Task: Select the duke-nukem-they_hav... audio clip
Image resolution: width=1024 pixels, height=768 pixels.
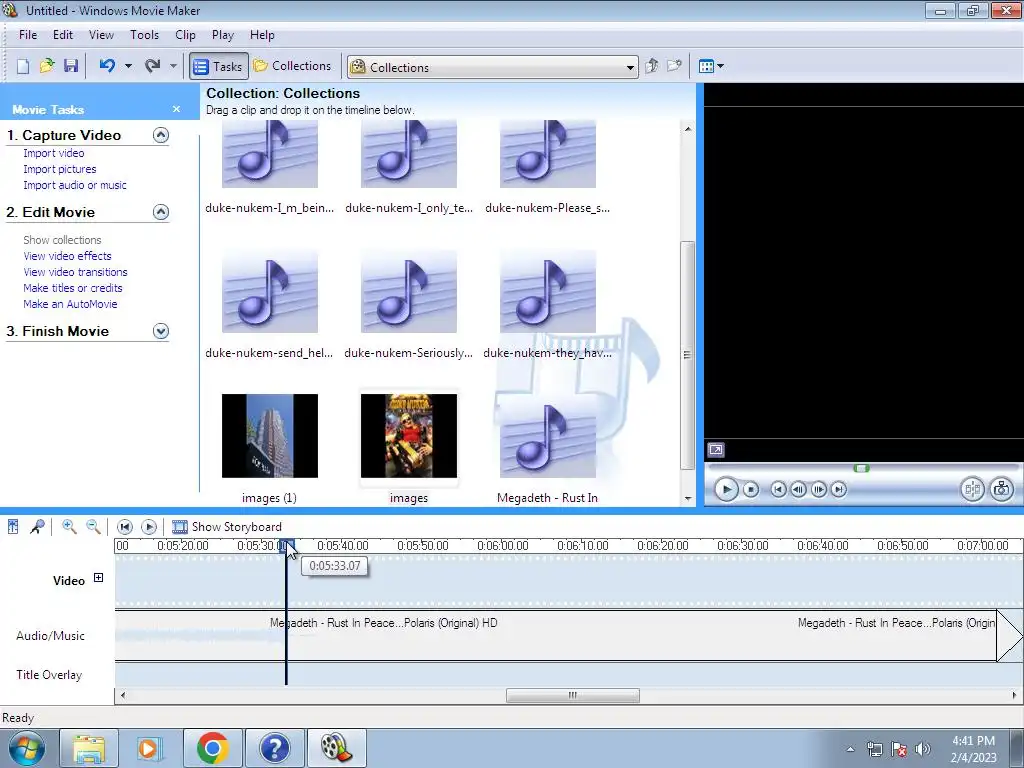Action: tap(548, 291)
